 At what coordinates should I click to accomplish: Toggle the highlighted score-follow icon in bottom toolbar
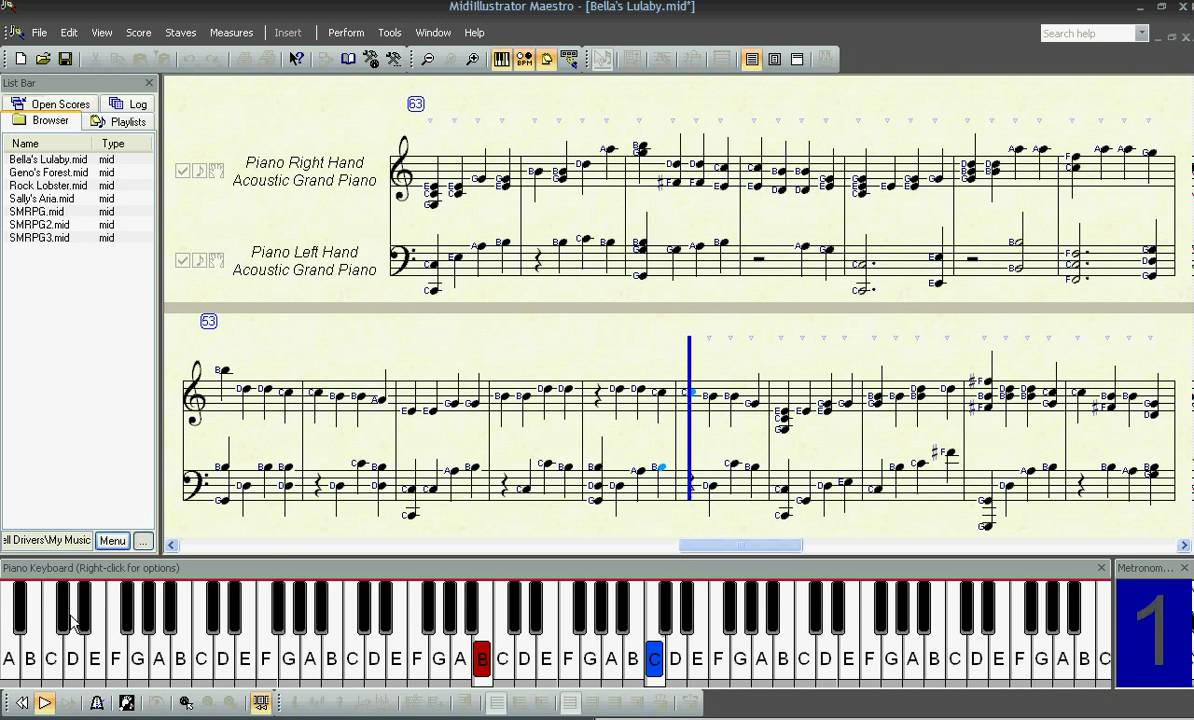tap(260, 702)
